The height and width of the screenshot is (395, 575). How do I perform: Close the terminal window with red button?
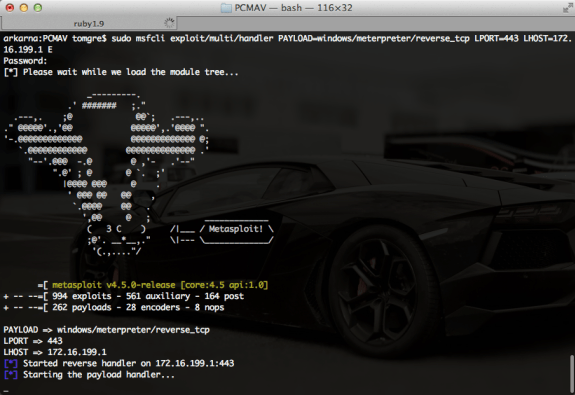[10, 8]
